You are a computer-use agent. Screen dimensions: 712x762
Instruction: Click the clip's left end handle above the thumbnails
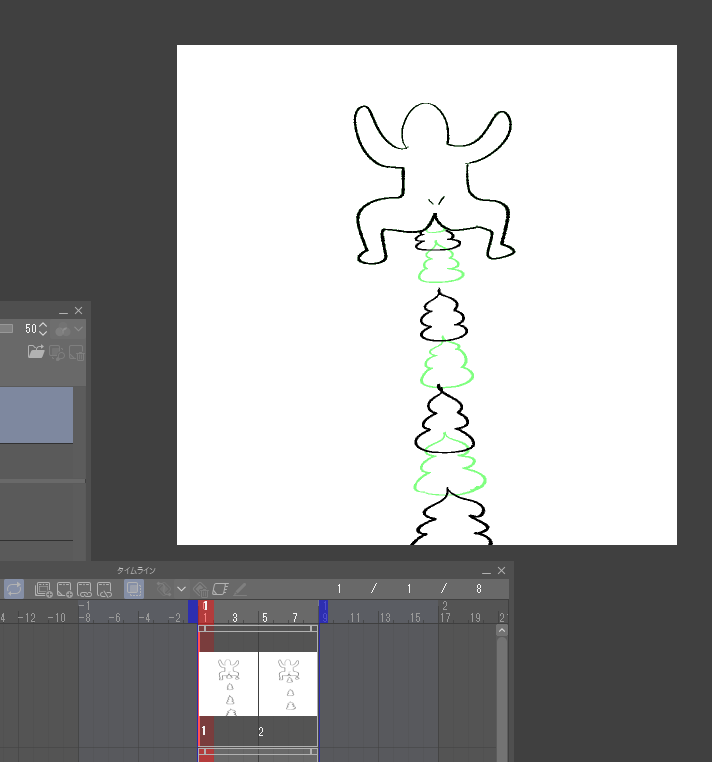[202, 628]
